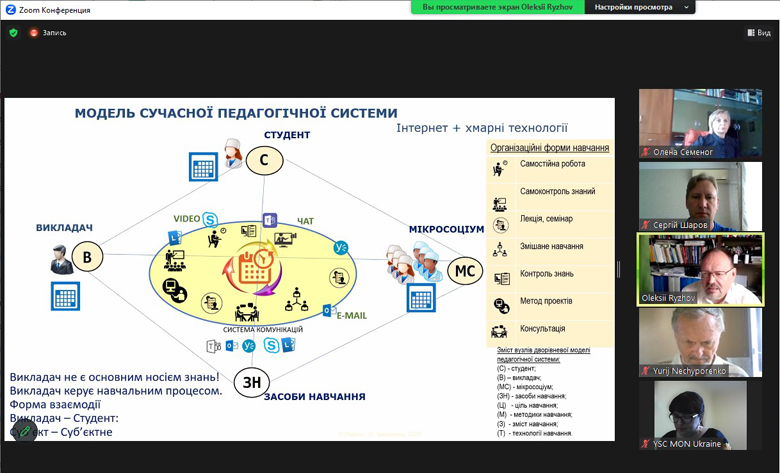Click Yammer icon in bottom app row
The image size is (780, 473).
tap(249, 346)
